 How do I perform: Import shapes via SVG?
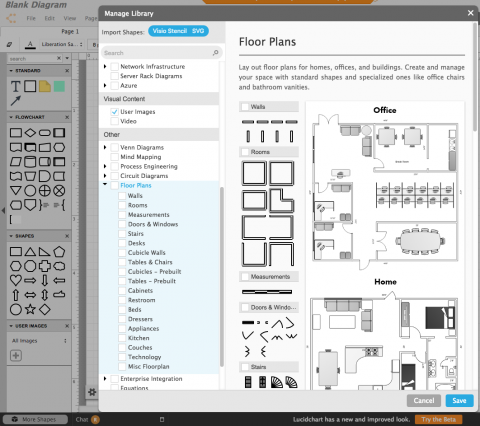point(198,31)
